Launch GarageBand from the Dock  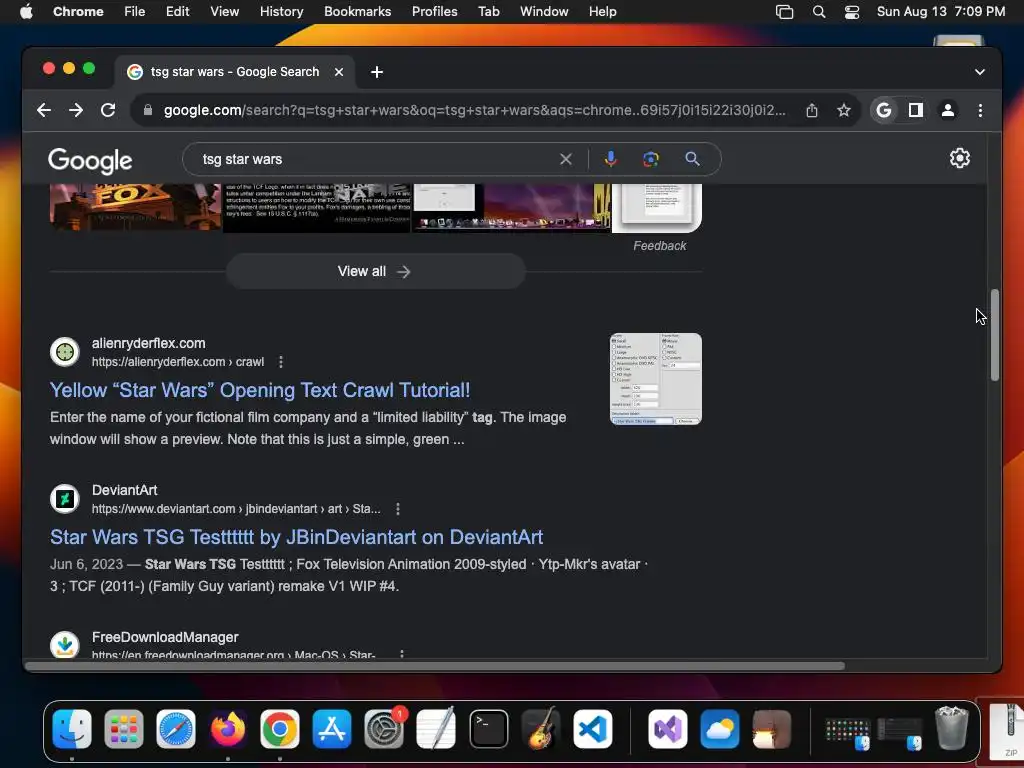pos(540,729)
